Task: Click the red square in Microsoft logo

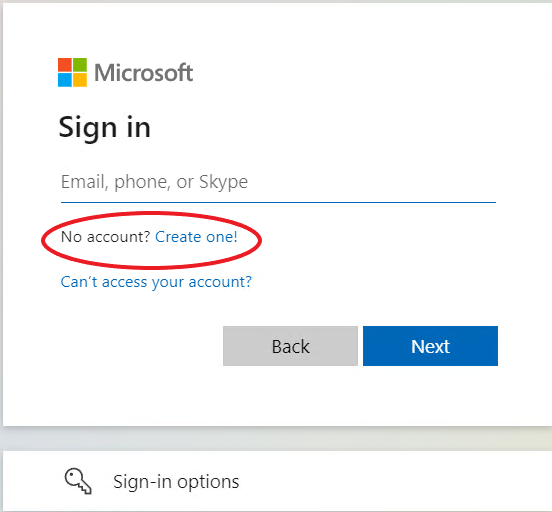Action: 65,65
